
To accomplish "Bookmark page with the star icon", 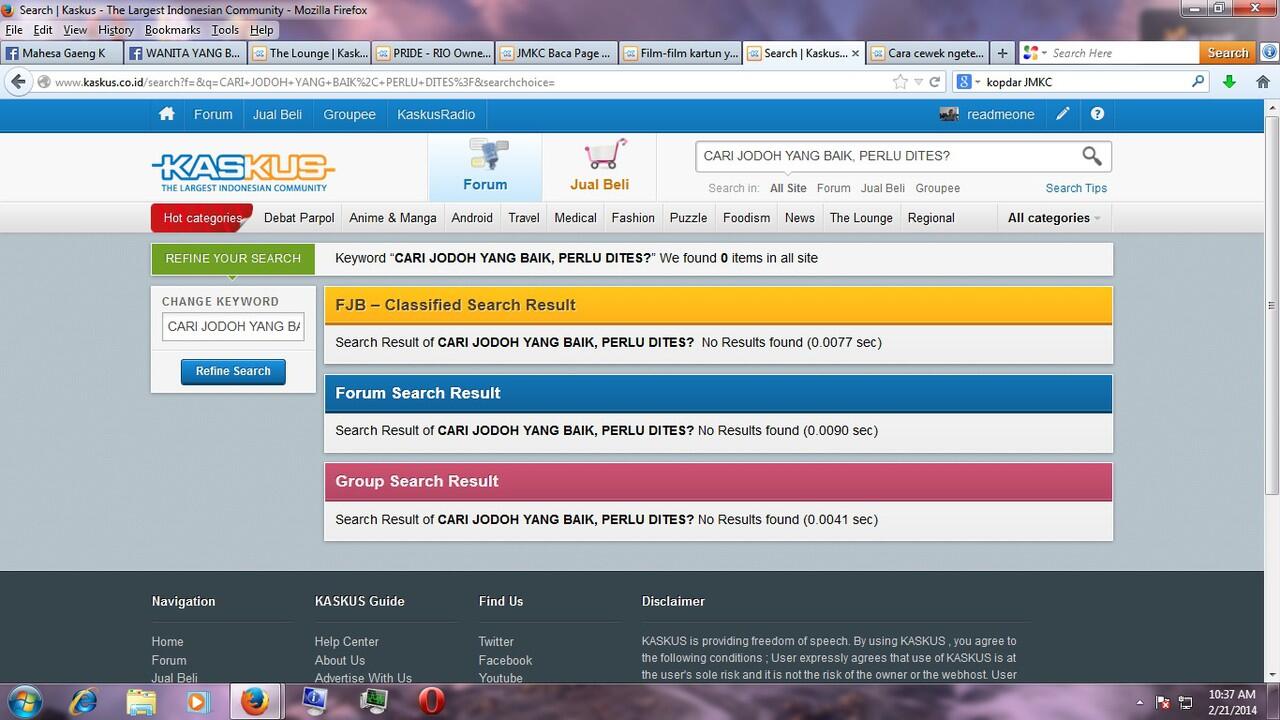I will click(901, 82).
